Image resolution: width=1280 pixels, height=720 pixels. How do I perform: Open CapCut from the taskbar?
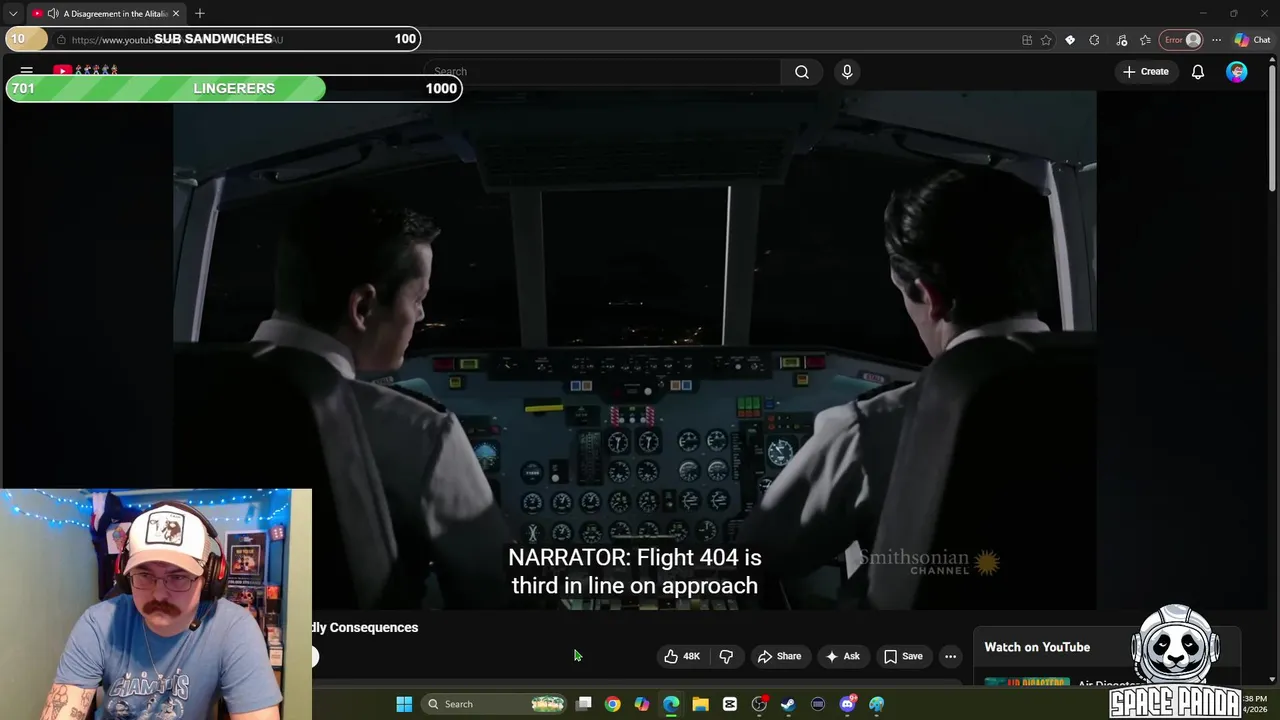point(730,704)
